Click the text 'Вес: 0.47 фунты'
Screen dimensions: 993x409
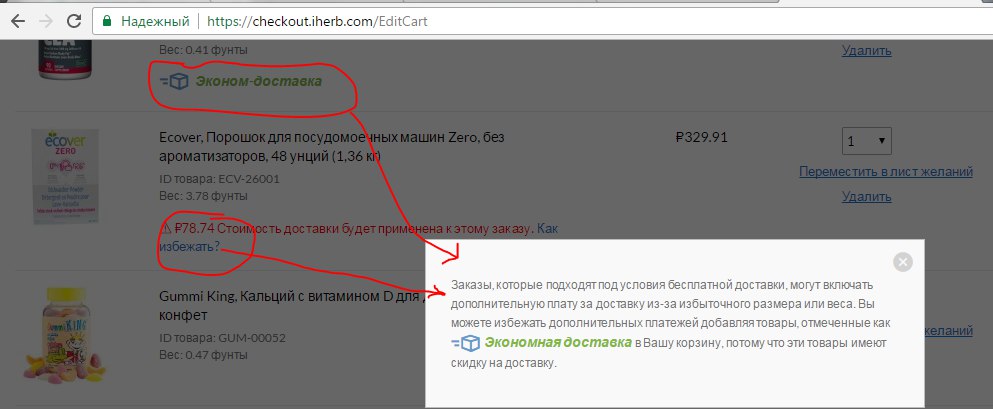(203, 355)
